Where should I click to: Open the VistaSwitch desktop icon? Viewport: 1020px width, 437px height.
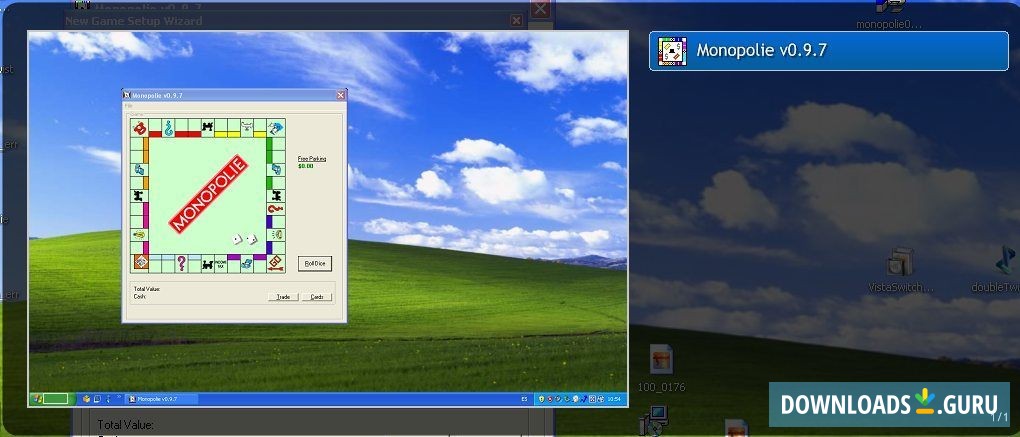[901, 270]
